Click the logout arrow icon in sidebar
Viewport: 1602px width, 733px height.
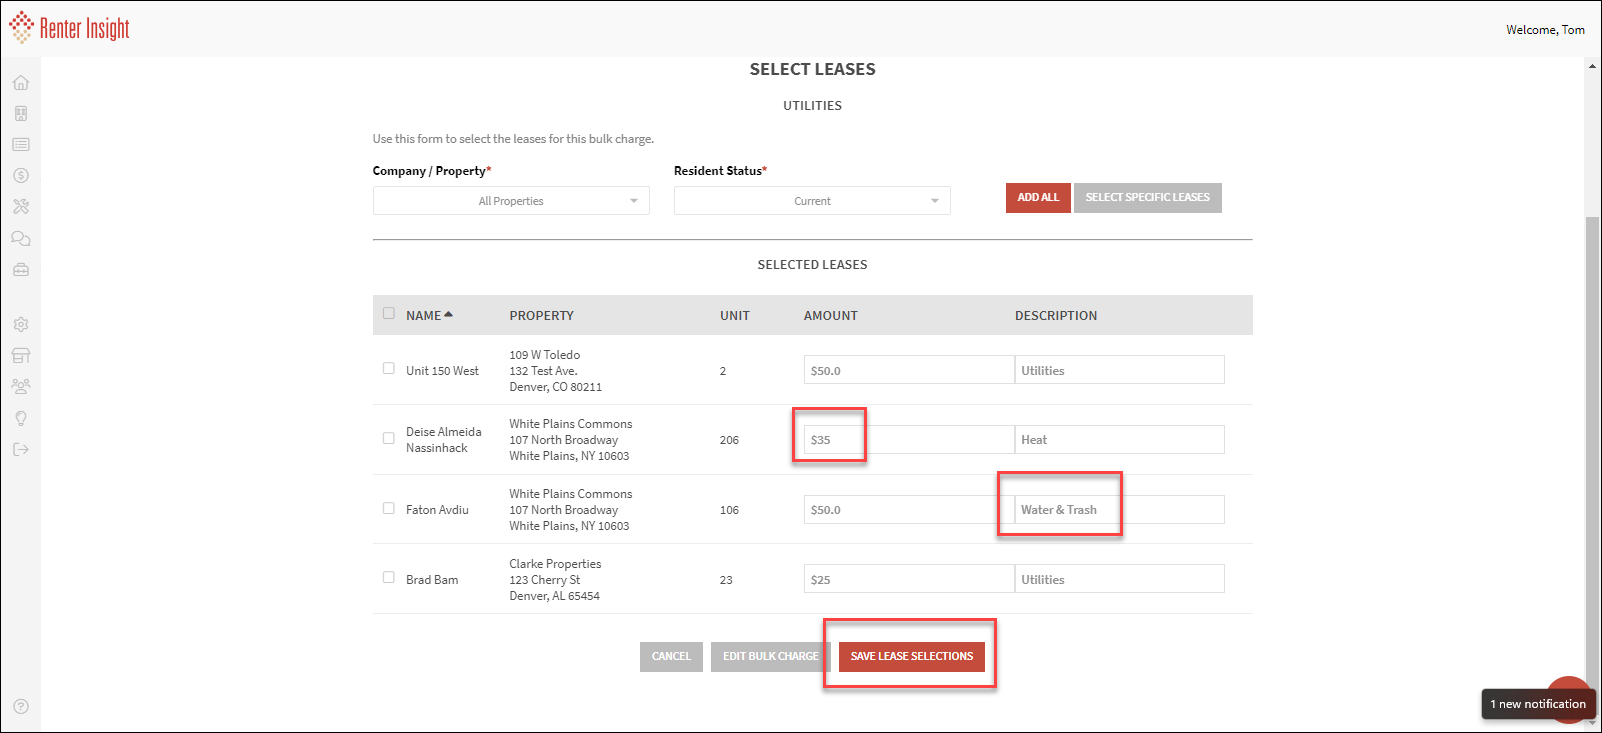21,450
